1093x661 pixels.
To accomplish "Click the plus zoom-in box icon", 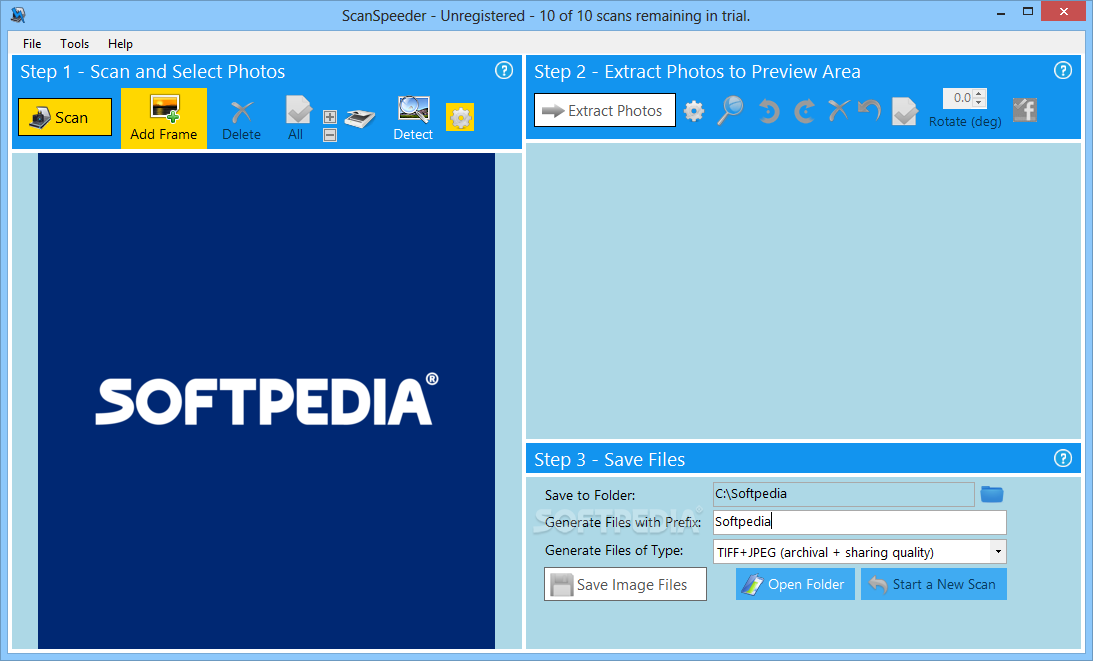I will [x=330, y=116].
